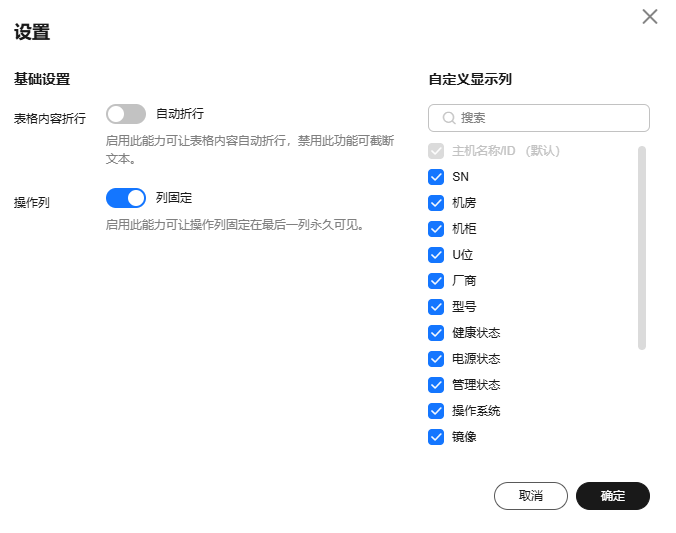Click the column list scrollbar

[642, 248]
